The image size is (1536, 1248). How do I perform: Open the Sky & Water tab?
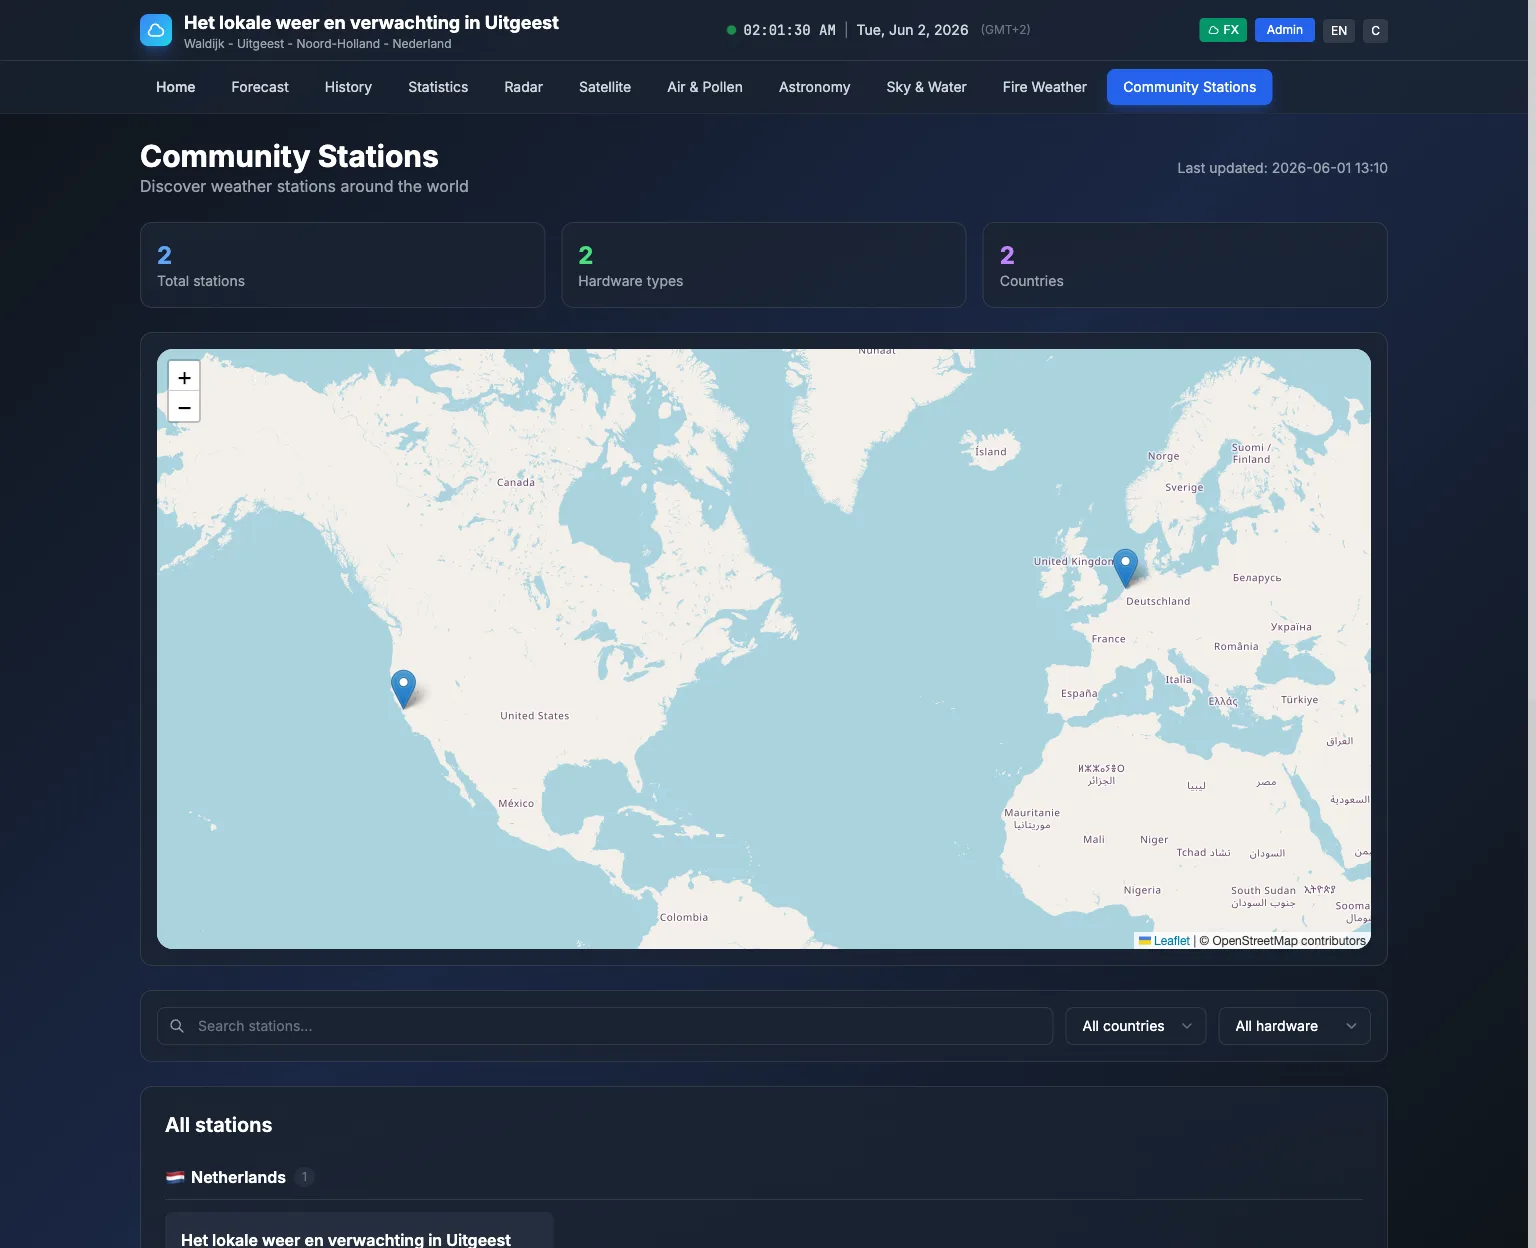point(927,87)
